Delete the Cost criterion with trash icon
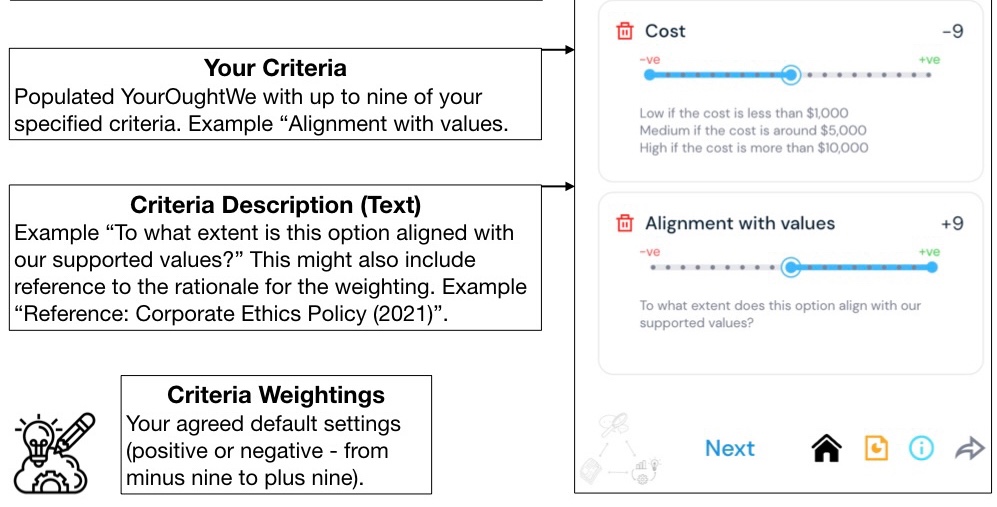997x507 pixels. click(625, 31)
